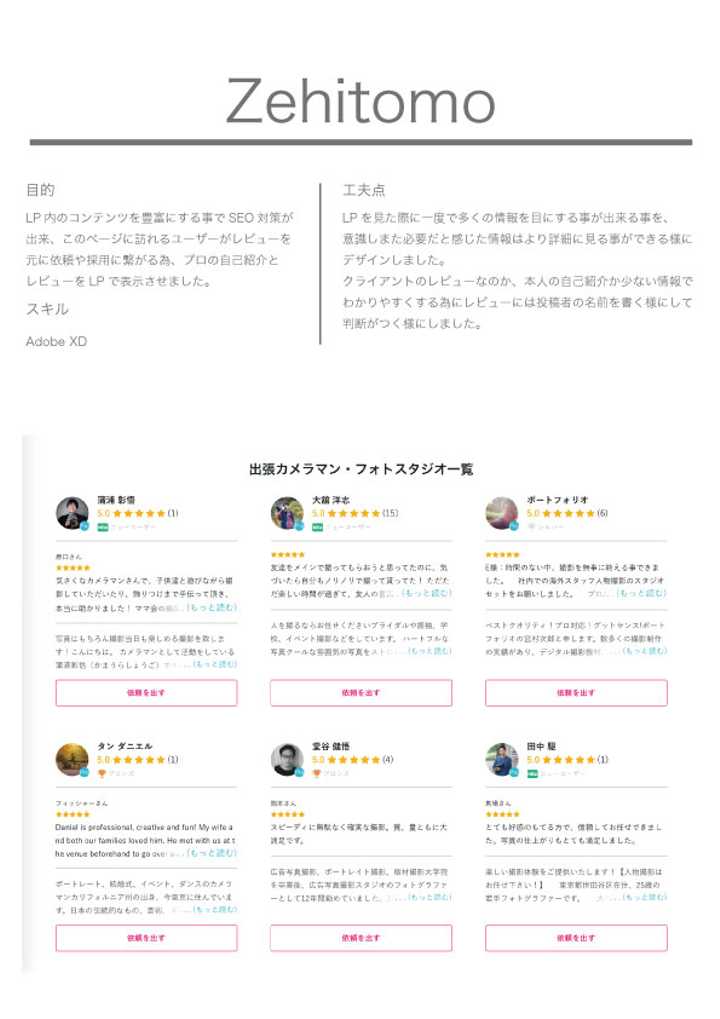Screen dimensions: 720x1019
Task: Click the 依頼を出す button for ポートフォリオ
Action: (x=576, y=692)
